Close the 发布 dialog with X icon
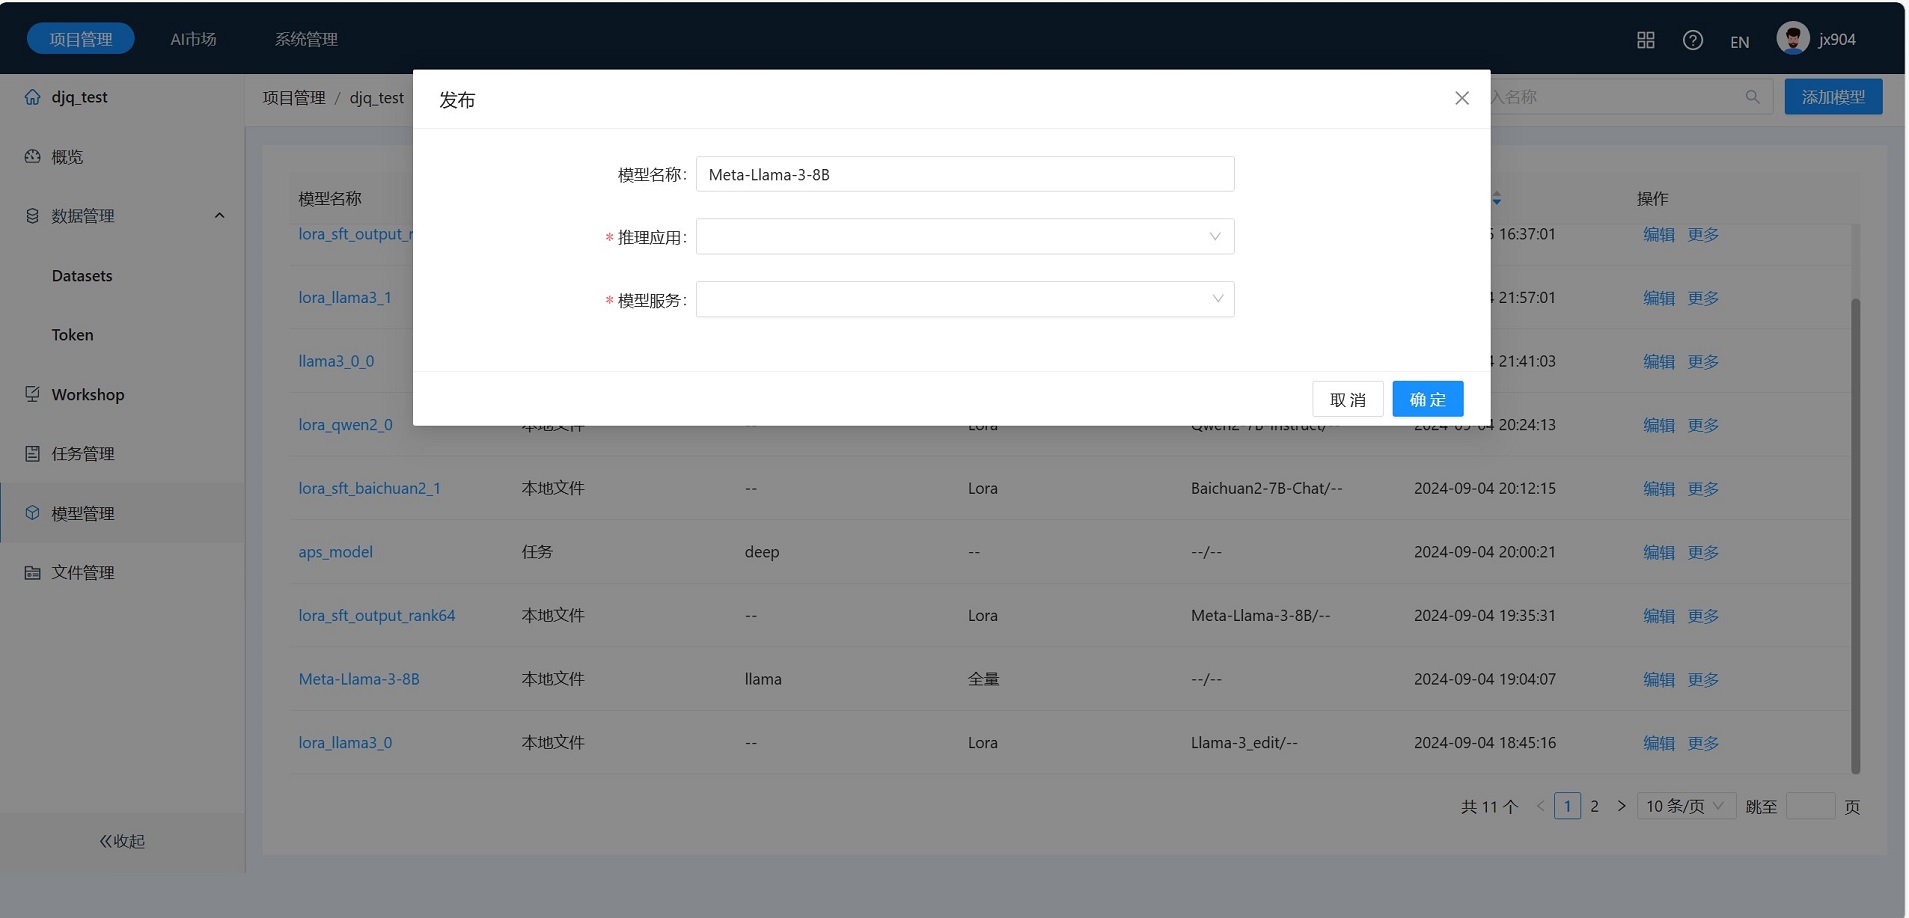Screen dimensions: 1909x918 click(1461, 98)
